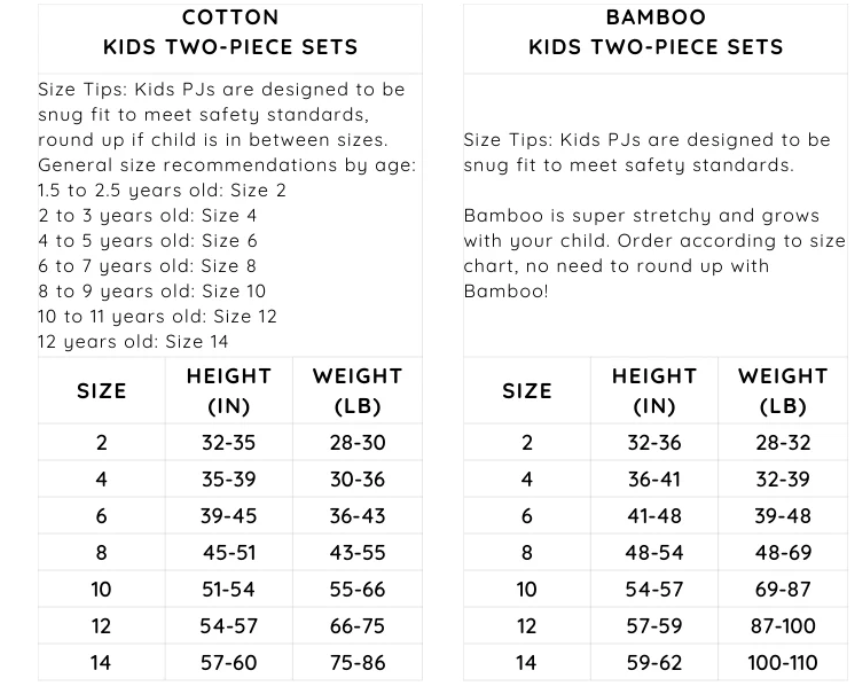The image size is (860, 682).
Task: Click the '12 years old: Size 14' line
Action: pyautogui.click(x=133, y=342)
